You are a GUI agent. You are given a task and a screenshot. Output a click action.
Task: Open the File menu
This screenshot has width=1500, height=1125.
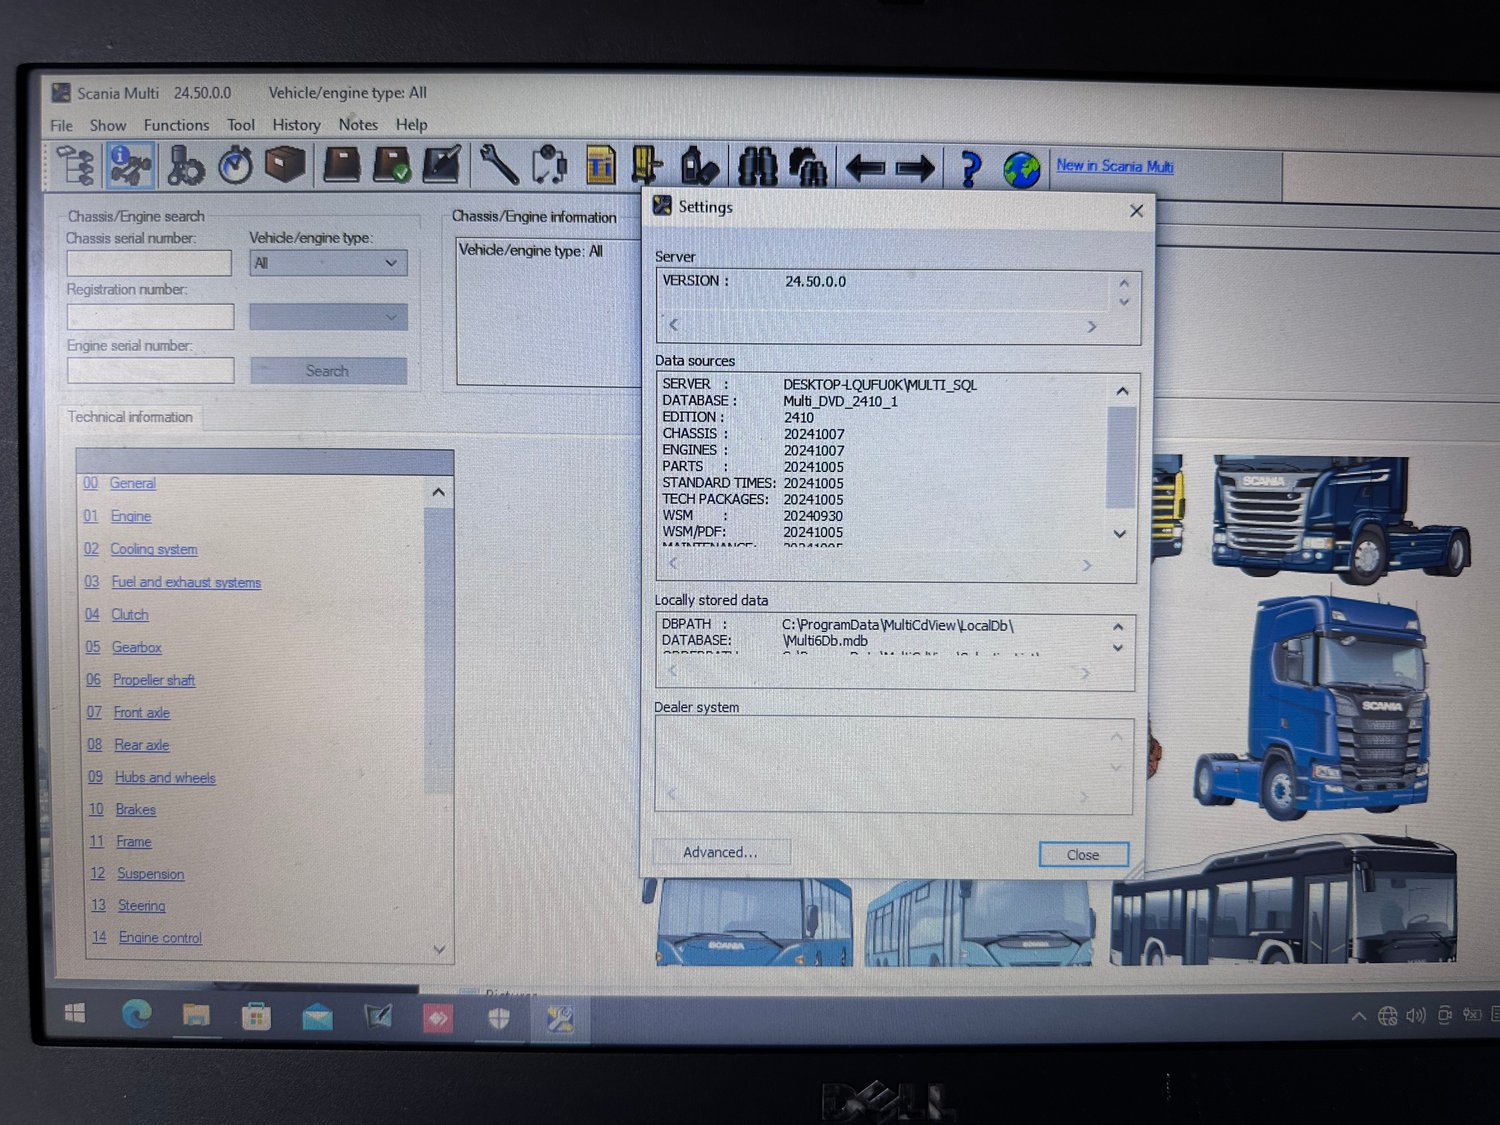[x=62, y=125]
